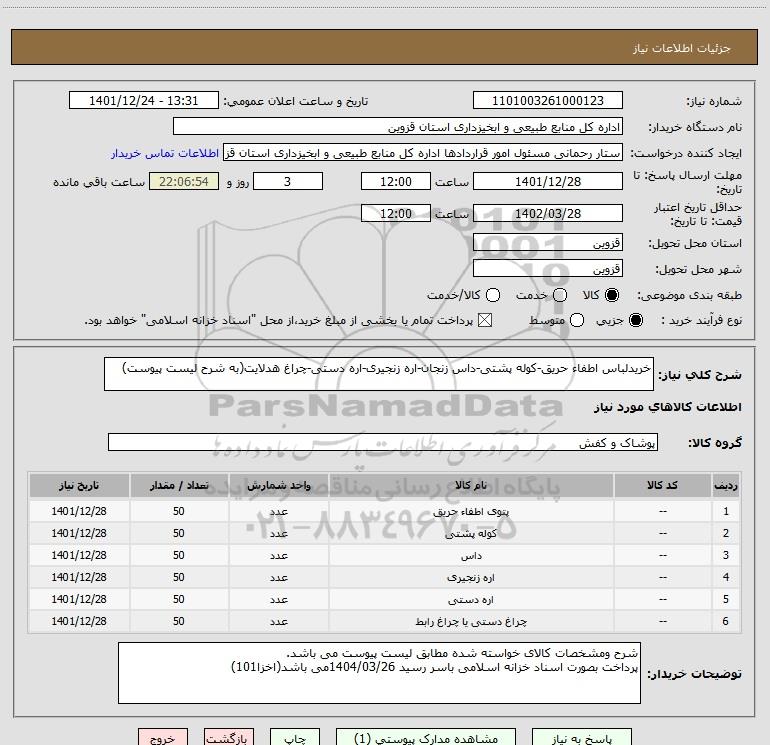Click the ردیف column header
This screenshot has width=770, height=745.
click(726, 485)
